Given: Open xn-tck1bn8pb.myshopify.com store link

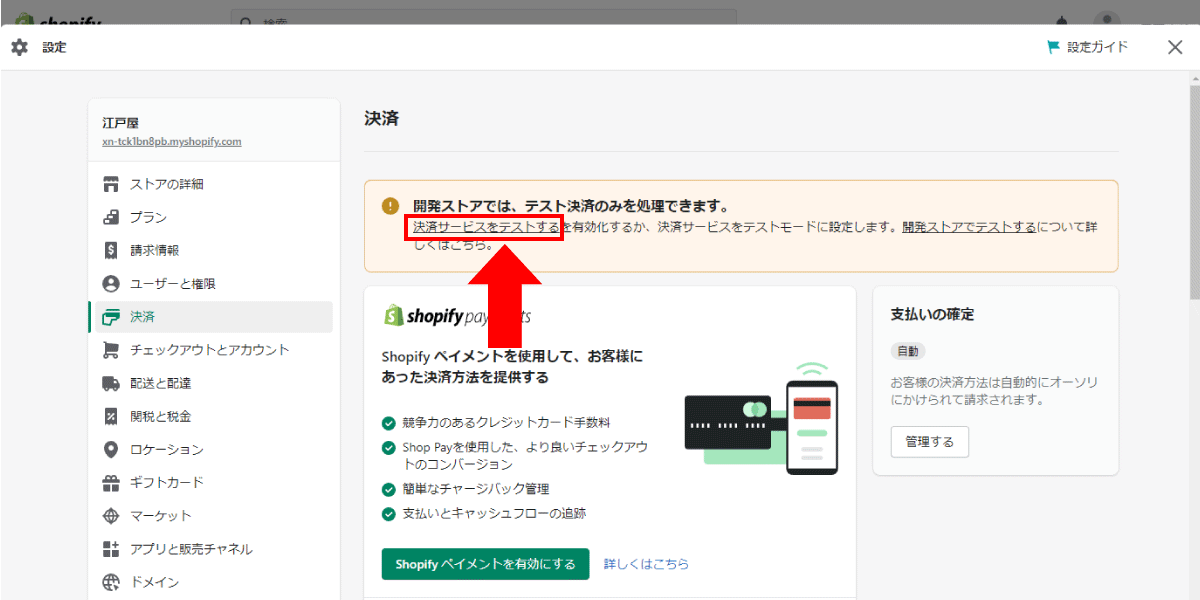Looking at the screenshot, I should tap(171, 142).
